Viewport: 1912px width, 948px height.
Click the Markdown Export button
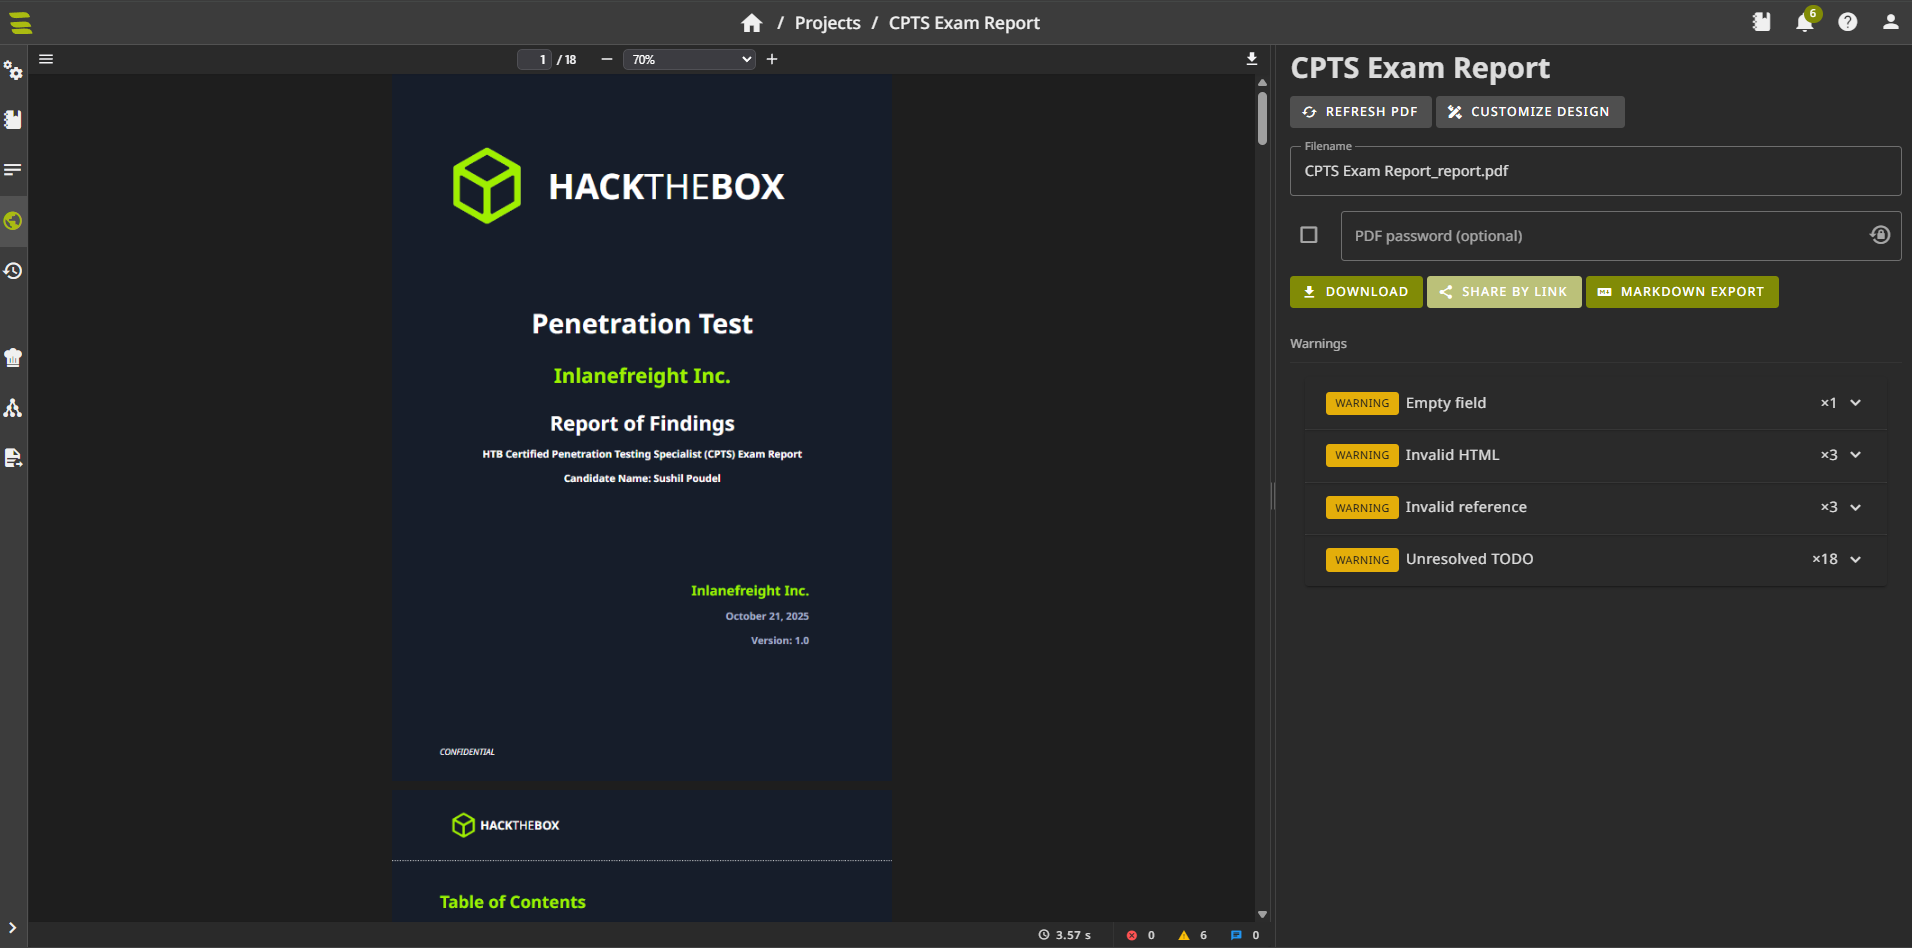pyautogui.click(x=1681, y=292)
